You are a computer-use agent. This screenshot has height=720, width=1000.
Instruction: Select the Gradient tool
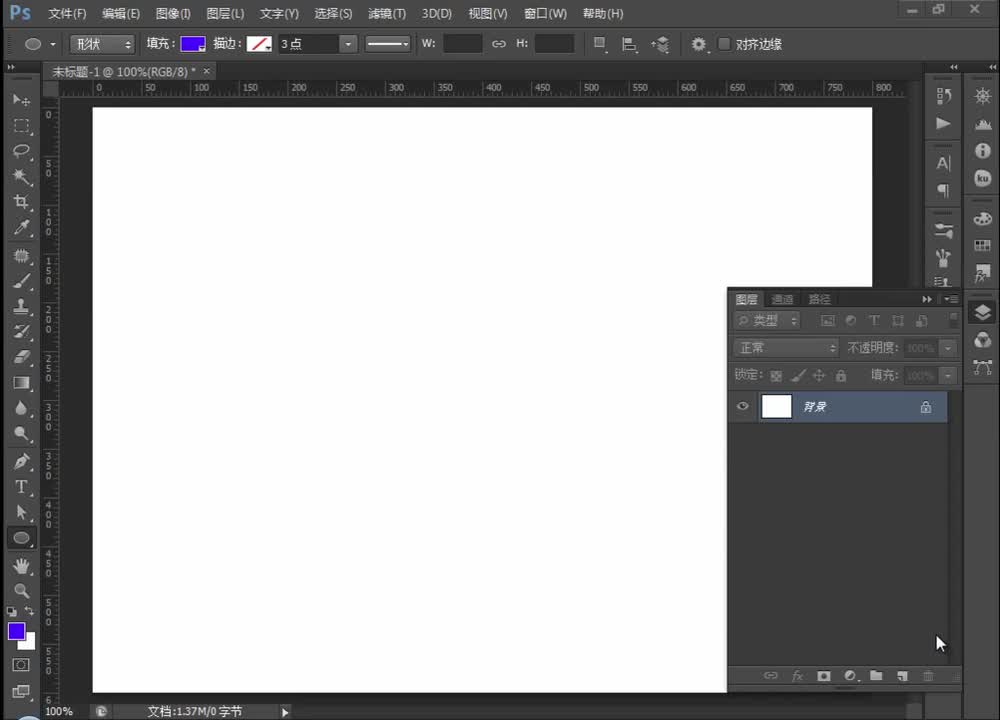pos(21,383)
